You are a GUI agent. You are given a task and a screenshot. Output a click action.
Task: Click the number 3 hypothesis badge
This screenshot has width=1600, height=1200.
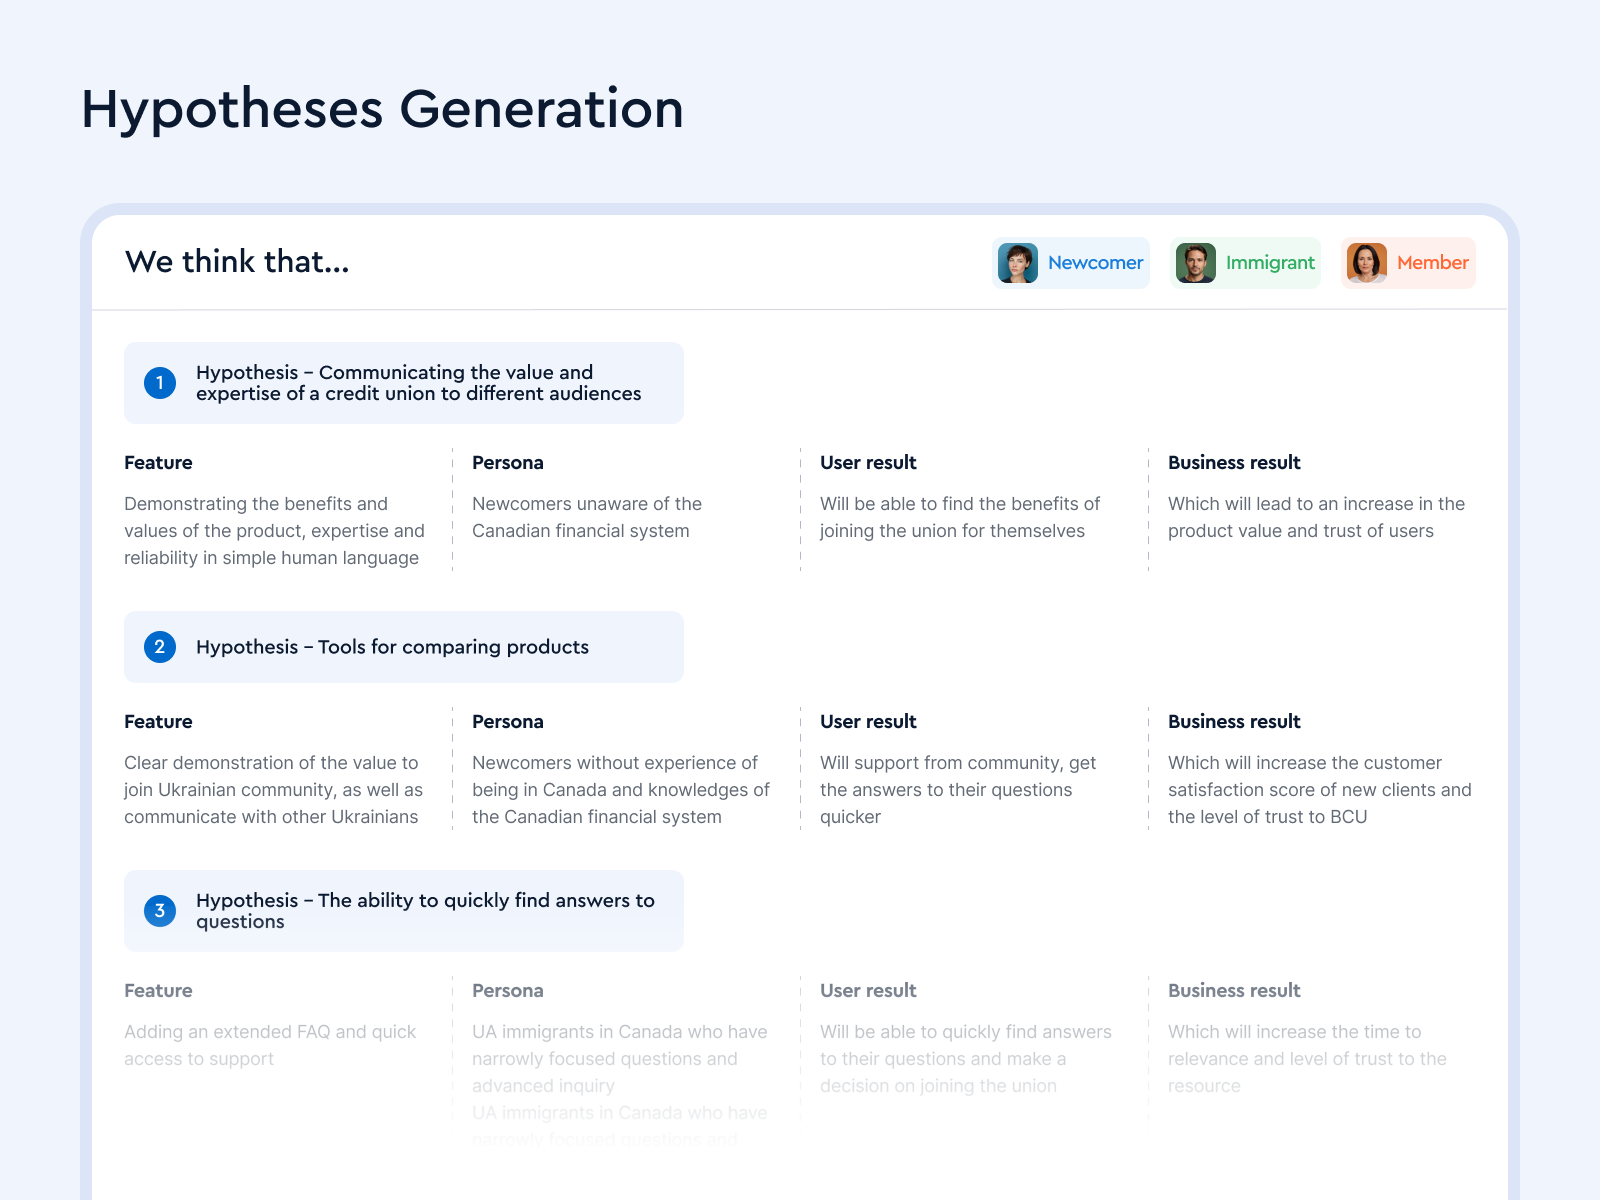click(160, 911)
